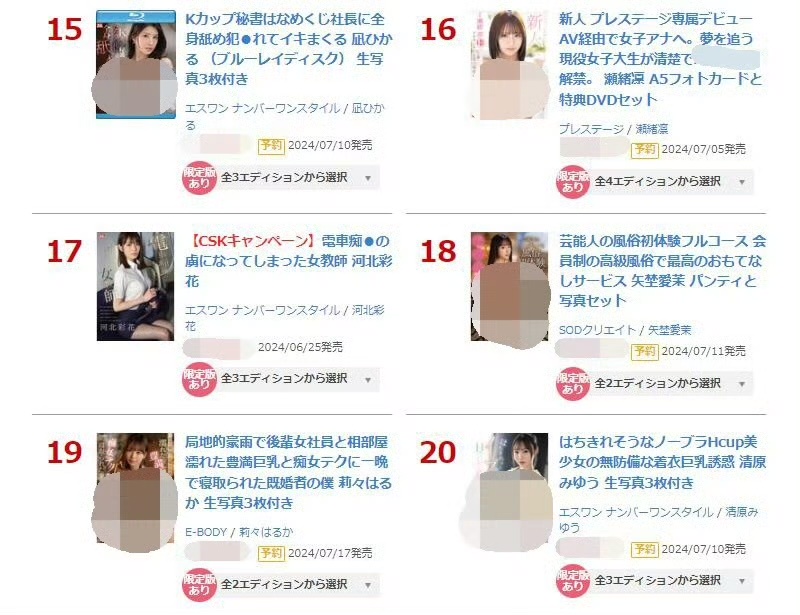
Task: Click the 限定版あり badge on item 19
Action: click(x=199, y=585)
